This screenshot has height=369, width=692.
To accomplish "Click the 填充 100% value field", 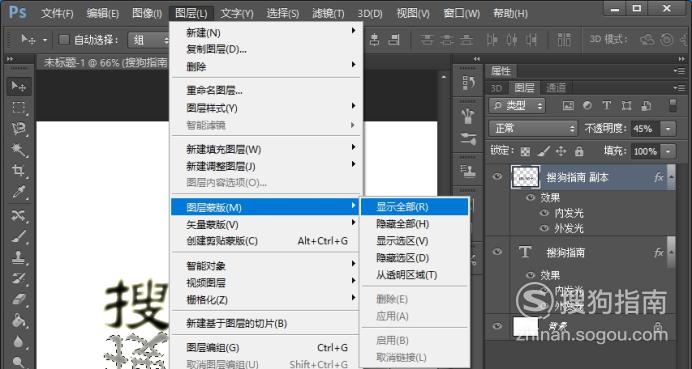I will click(646, 152).
